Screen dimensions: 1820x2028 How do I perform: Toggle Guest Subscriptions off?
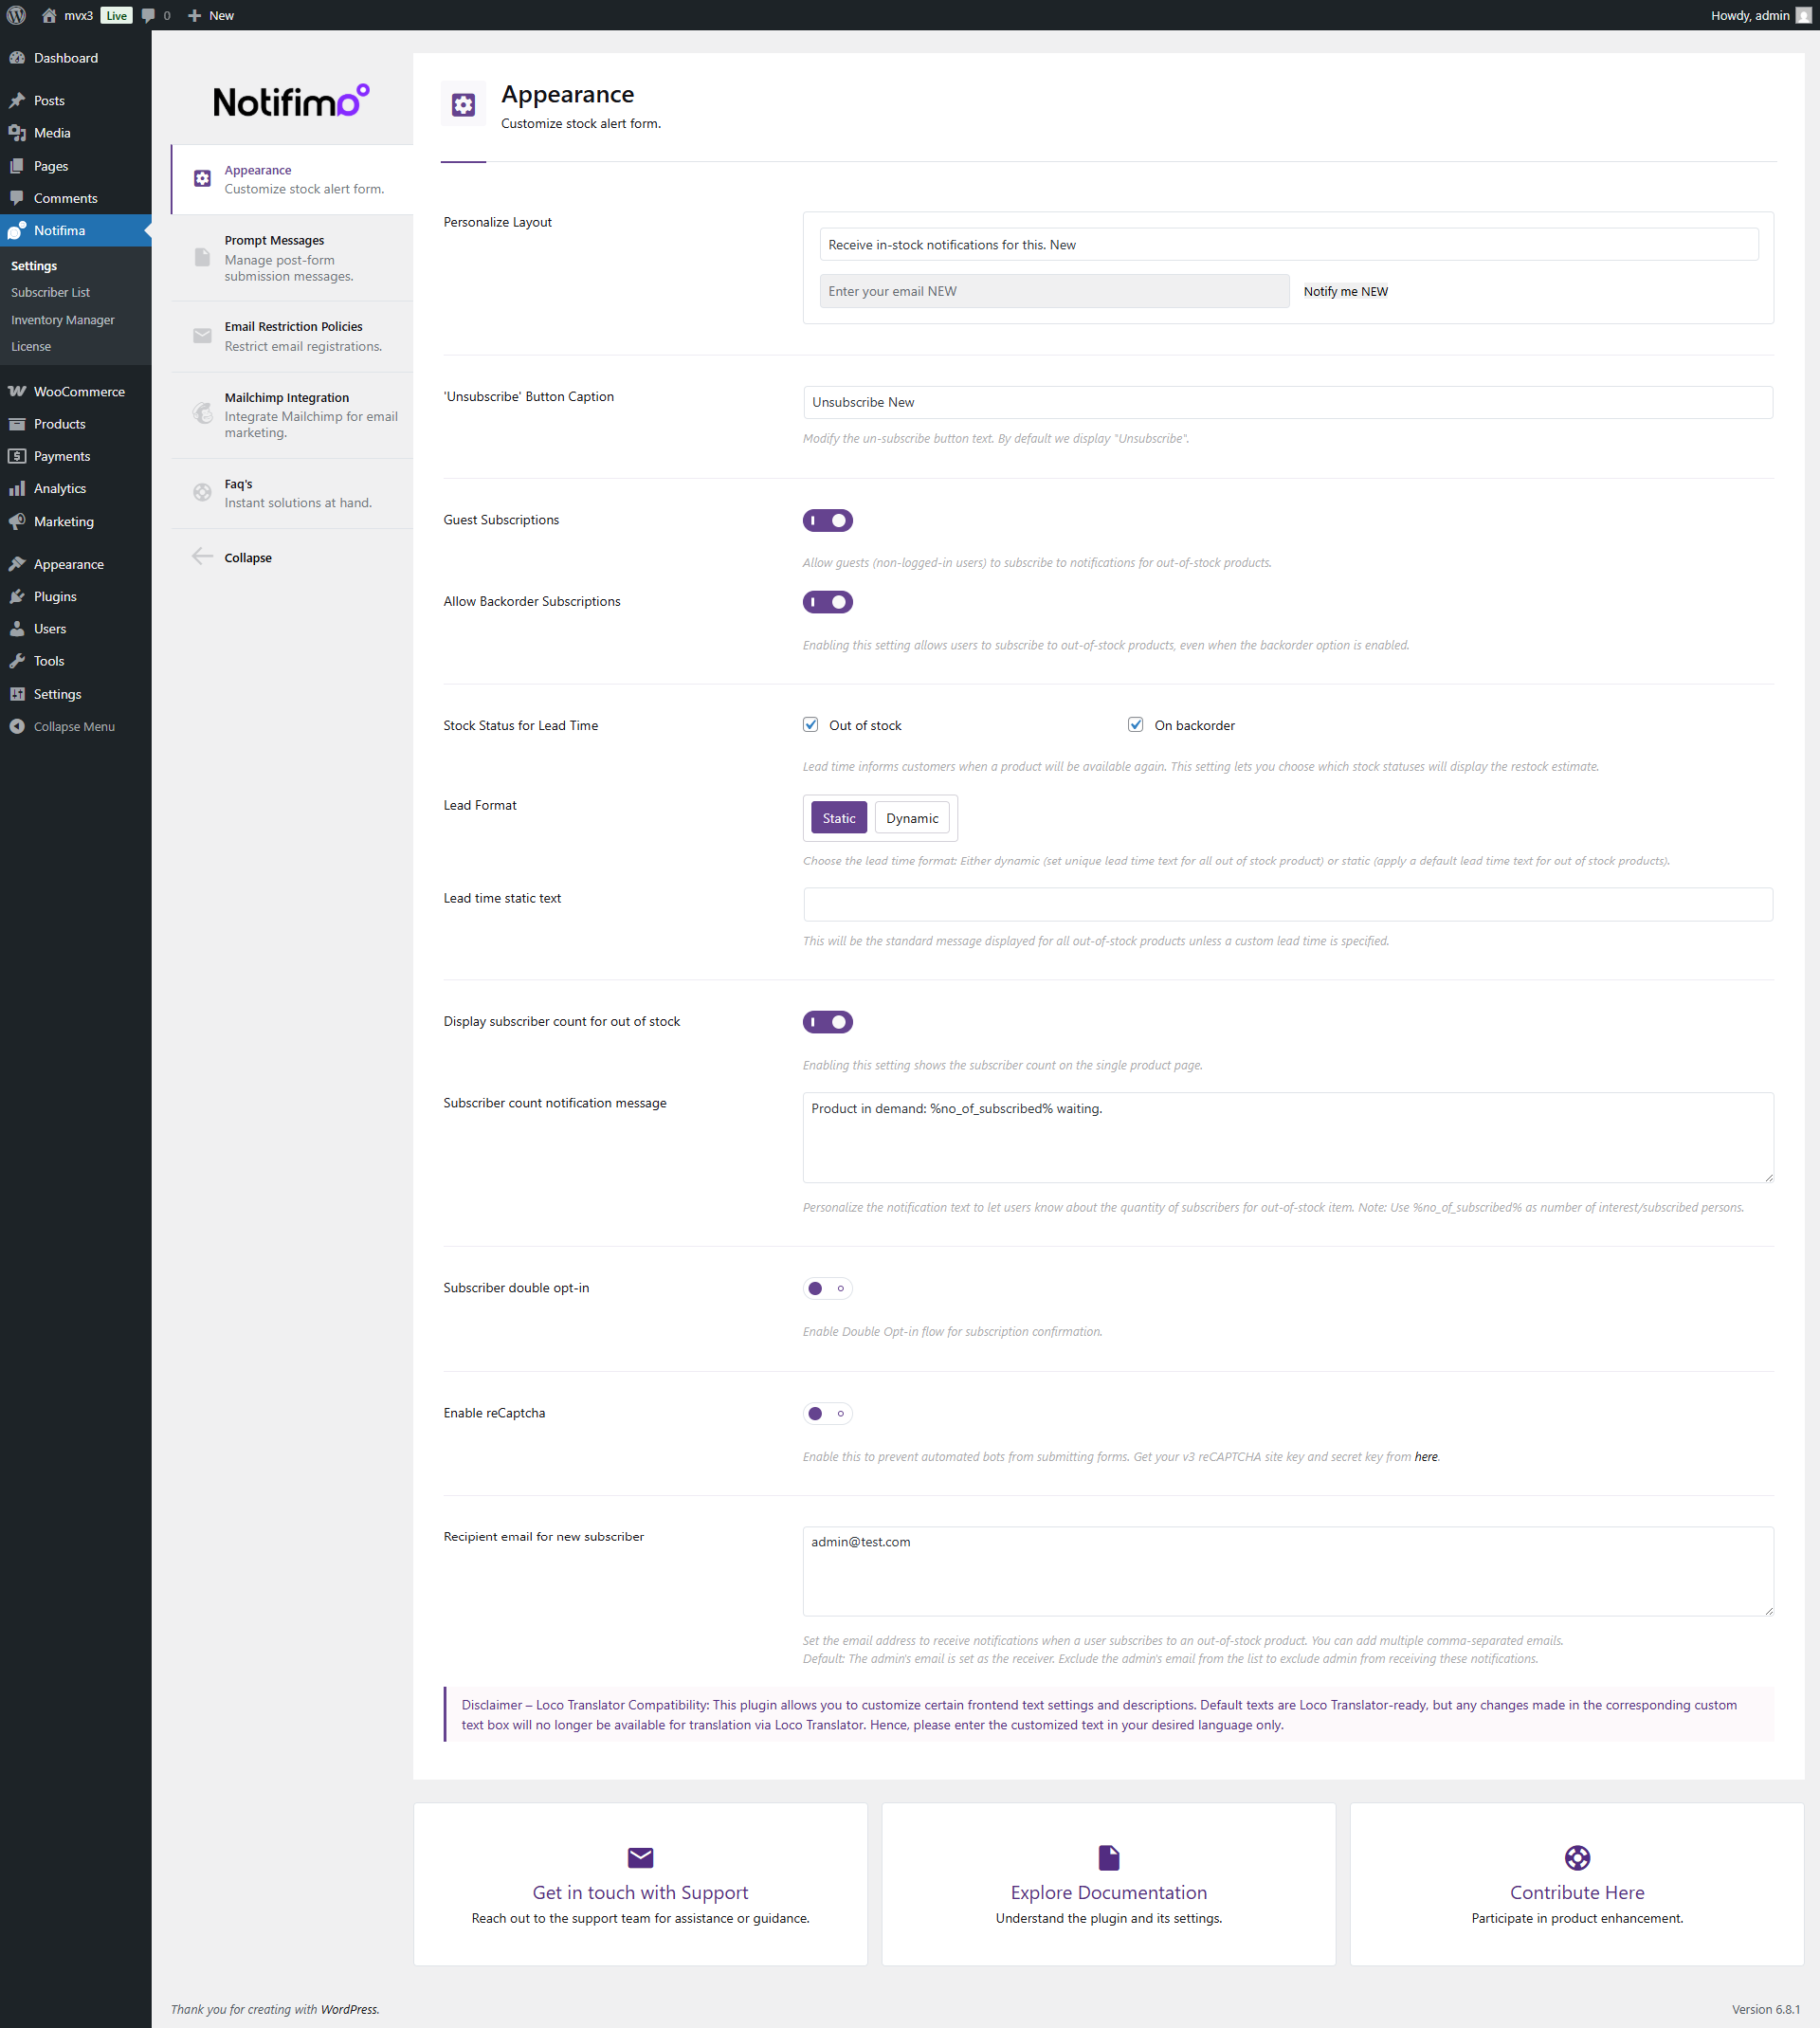[x=827, y=520]
